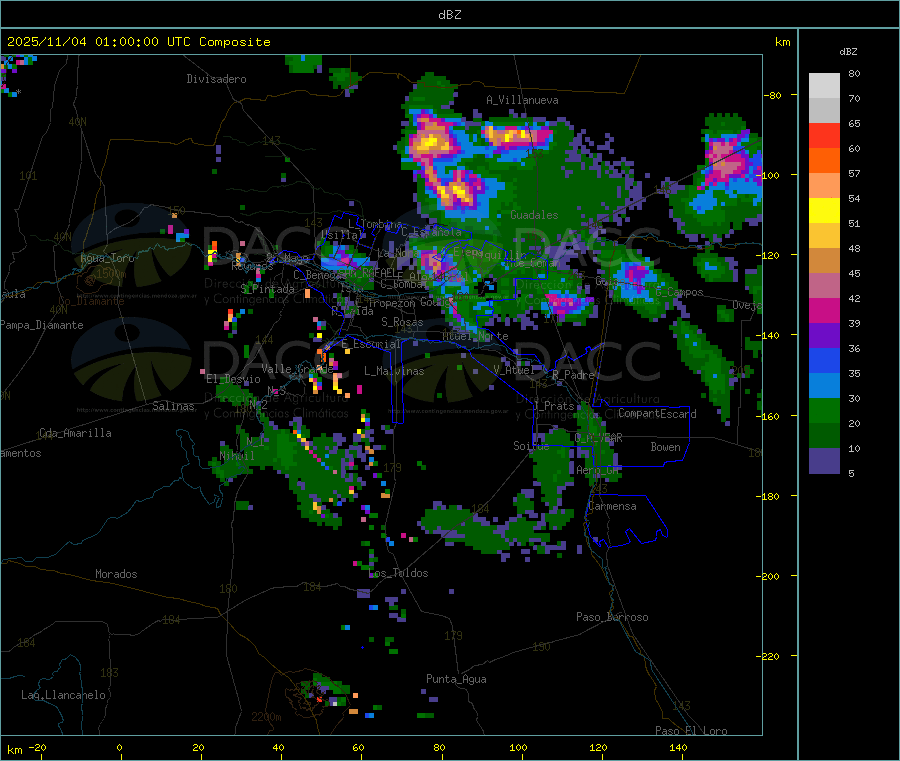900x761 pixels.
Task: Click the yellow 51–54 dBZ legend swatch
Action: click(824, 211)
